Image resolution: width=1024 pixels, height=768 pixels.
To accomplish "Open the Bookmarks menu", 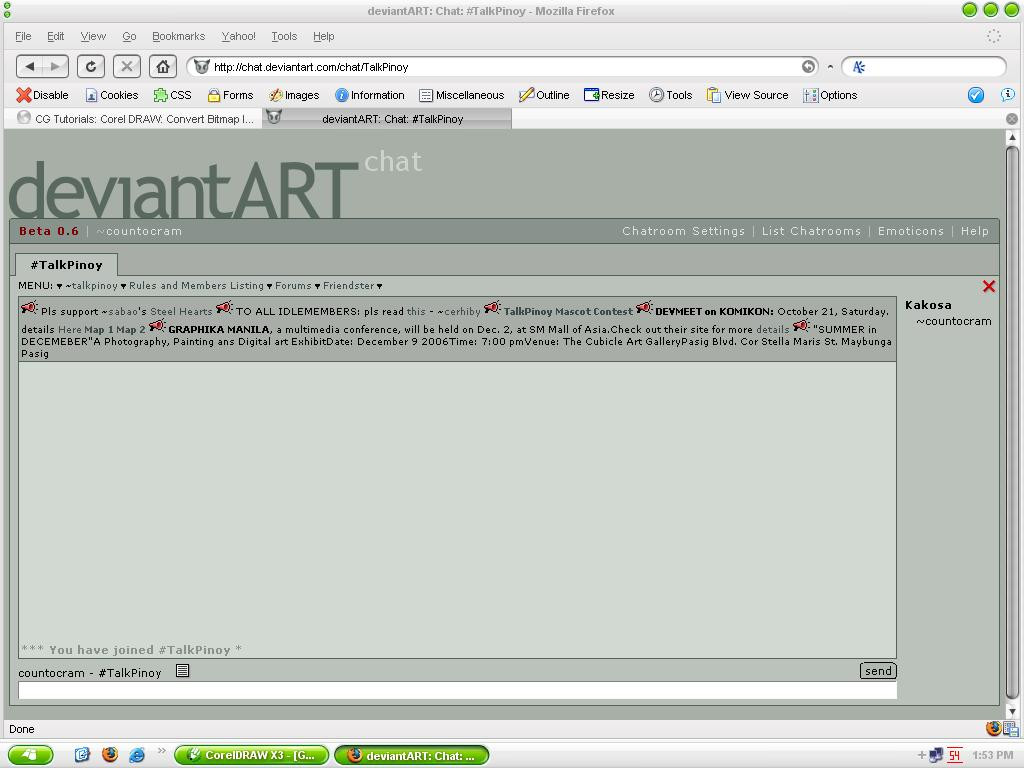I will click(x=178, y=37).
